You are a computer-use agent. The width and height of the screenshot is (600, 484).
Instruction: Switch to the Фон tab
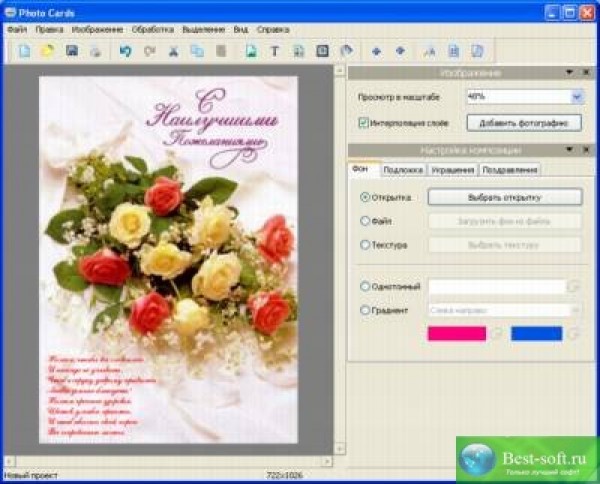tap(360, 169)
